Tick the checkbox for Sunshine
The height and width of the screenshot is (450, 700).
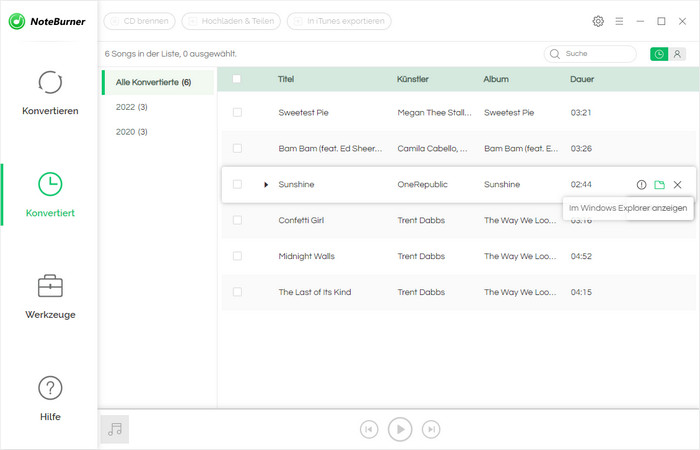(237, 184)
